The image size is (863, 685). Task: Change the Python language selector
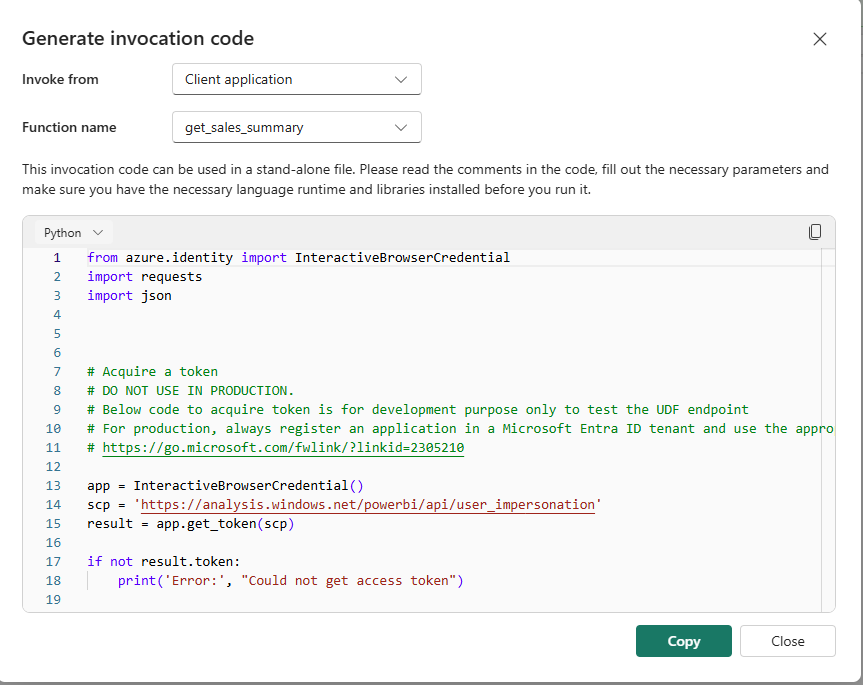pyautogui.click(x=74, y=233)
